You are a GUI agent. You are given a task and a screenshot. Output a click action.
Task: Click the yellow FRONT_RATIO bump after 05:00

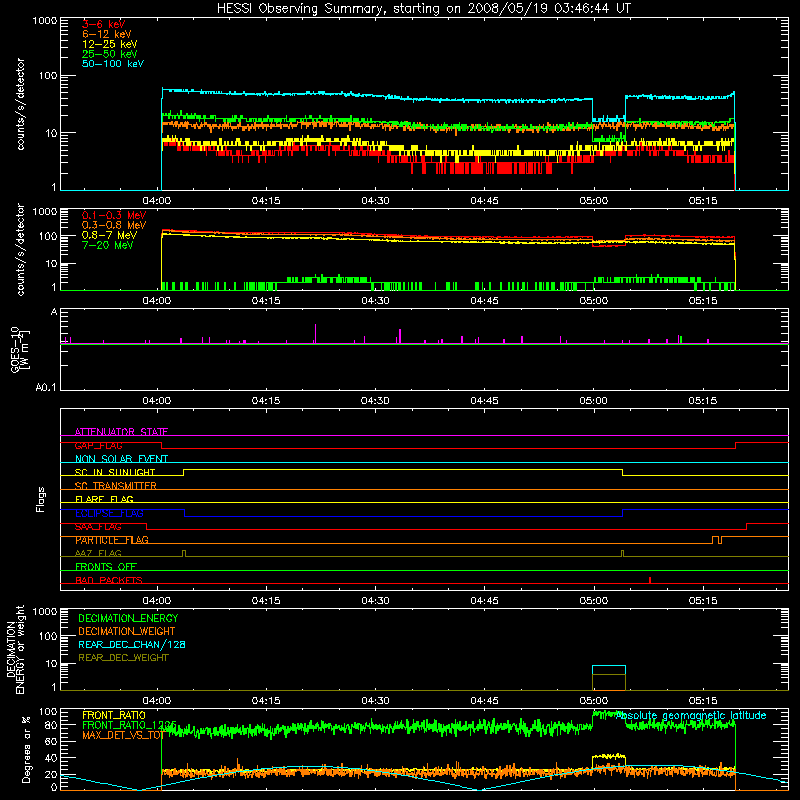click(609, 756)
